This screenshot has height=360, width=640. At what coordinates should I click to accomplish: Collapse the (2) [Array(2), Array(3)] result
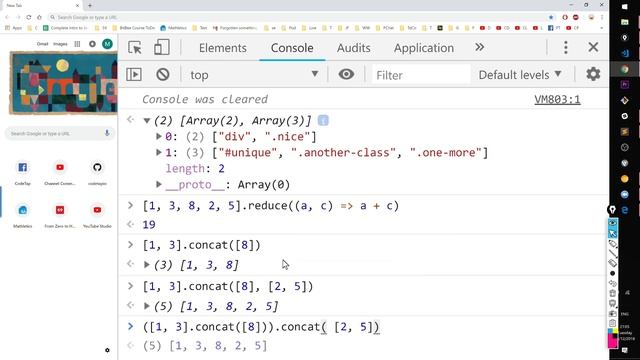click(x=147, y=121)
